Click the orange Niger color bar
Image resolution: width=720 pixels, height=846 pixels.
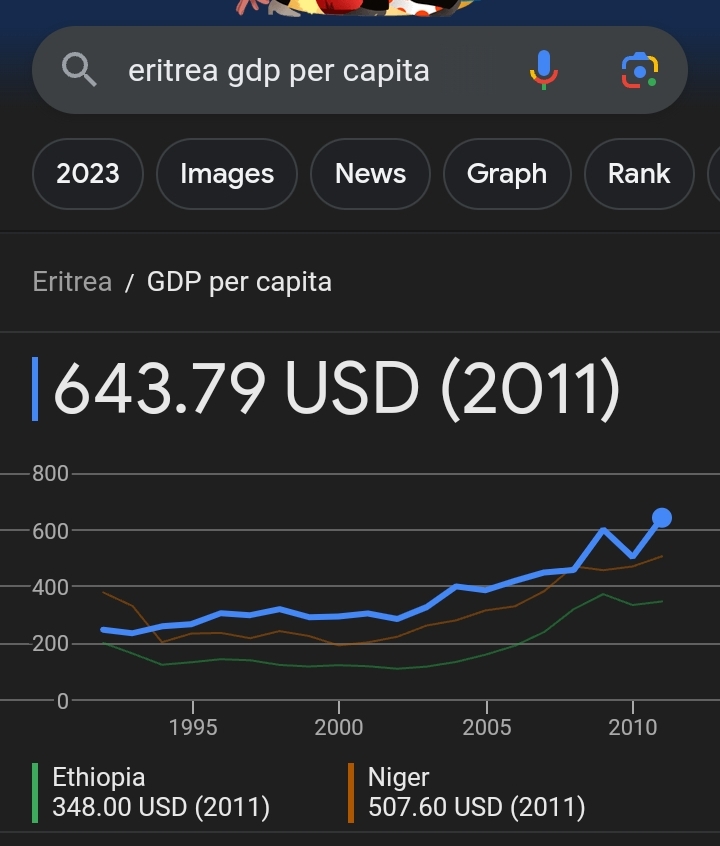351,793
